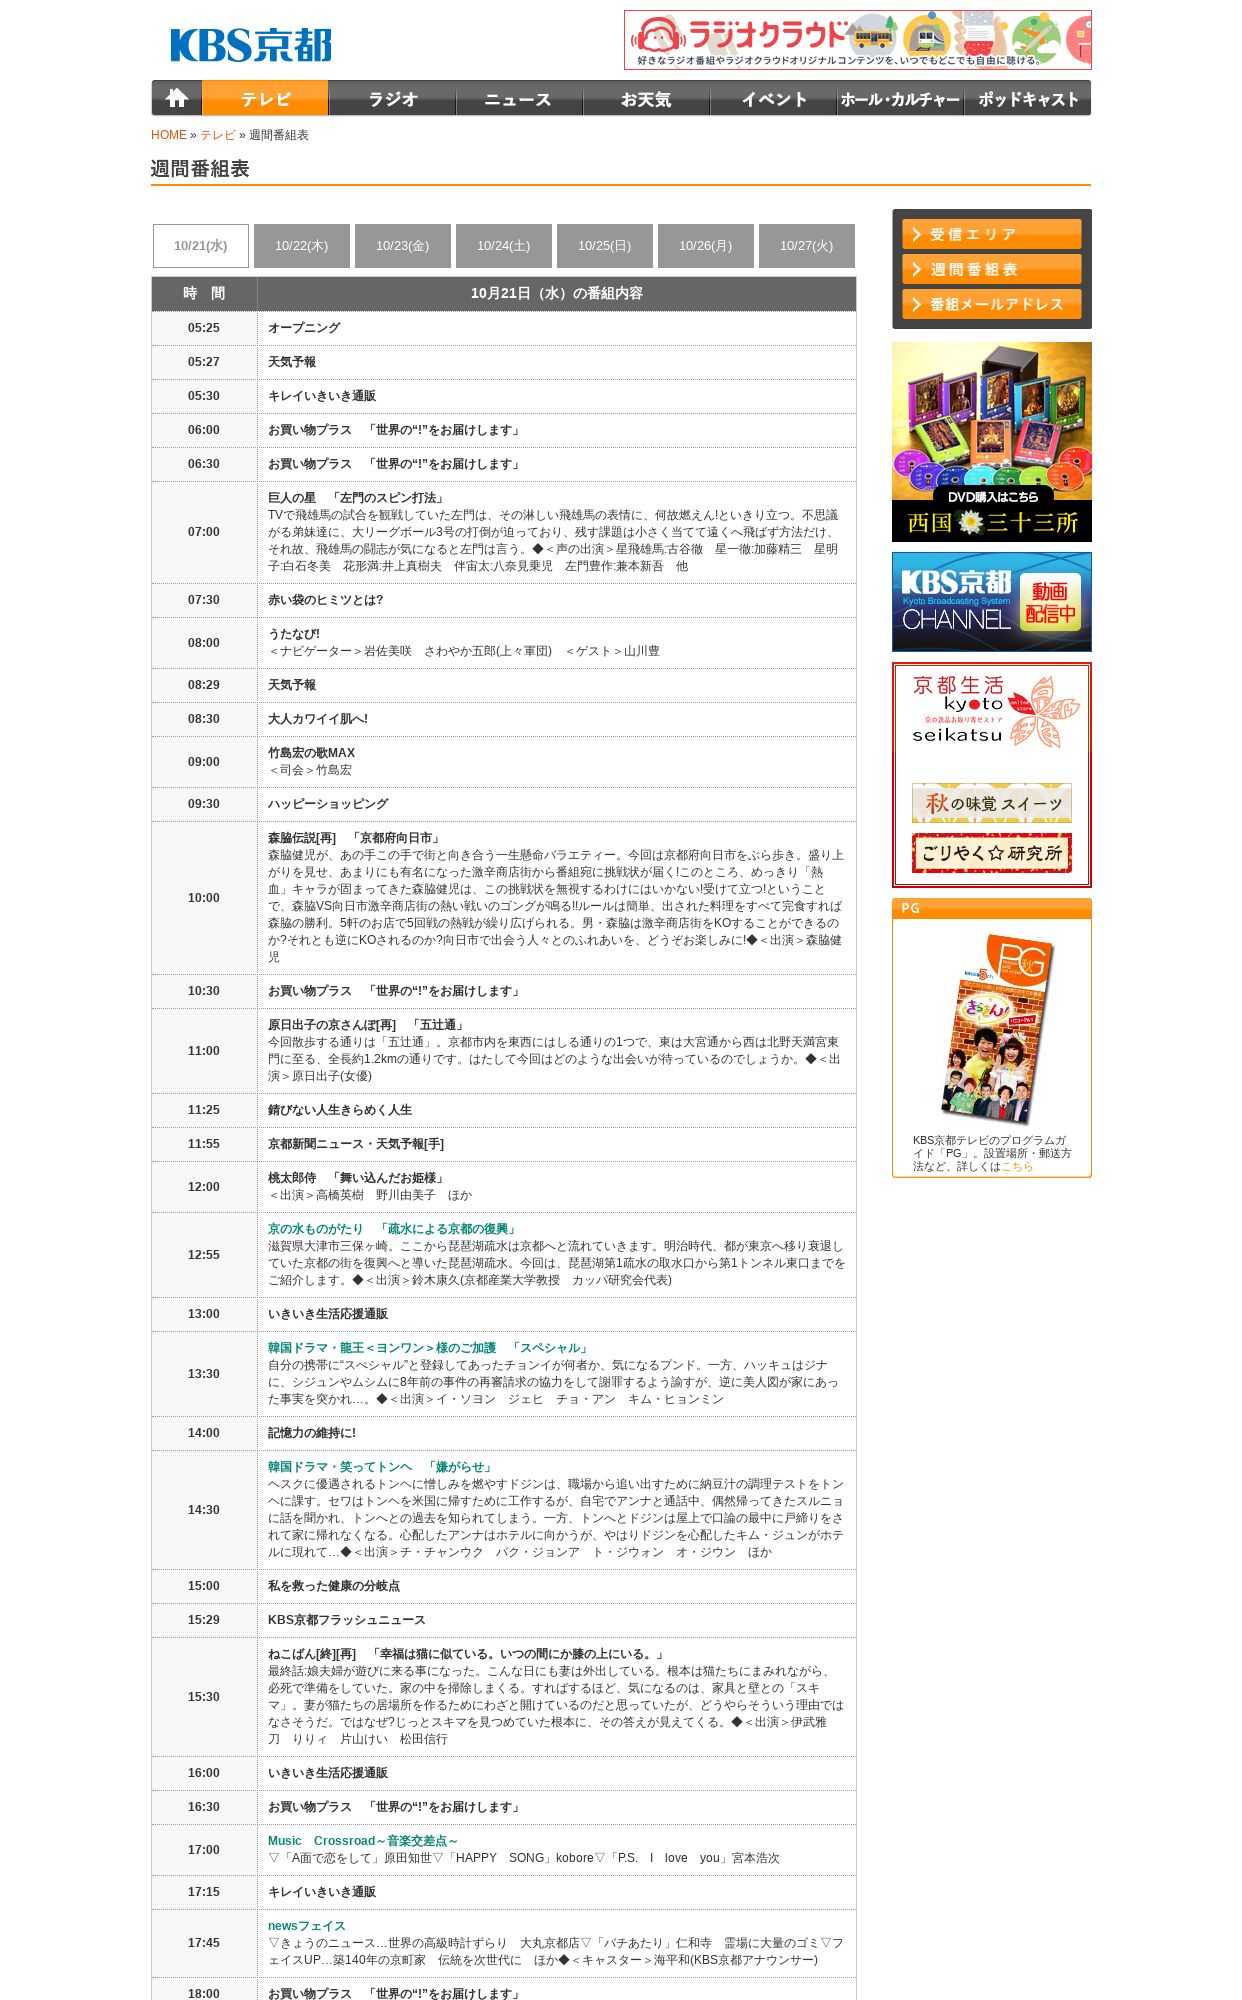Open the イベント navigation tab
The width and height of the screenshot is (1242, 2000).
pos(773,98)
